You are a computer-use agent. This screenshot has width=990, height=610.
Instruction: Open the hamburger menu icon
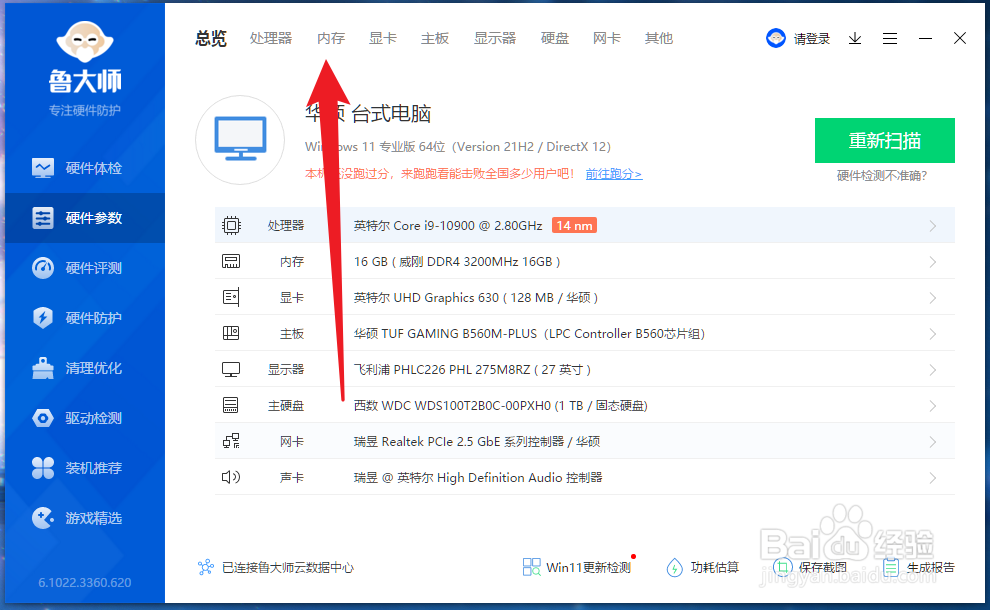click(x=890, y=39)
